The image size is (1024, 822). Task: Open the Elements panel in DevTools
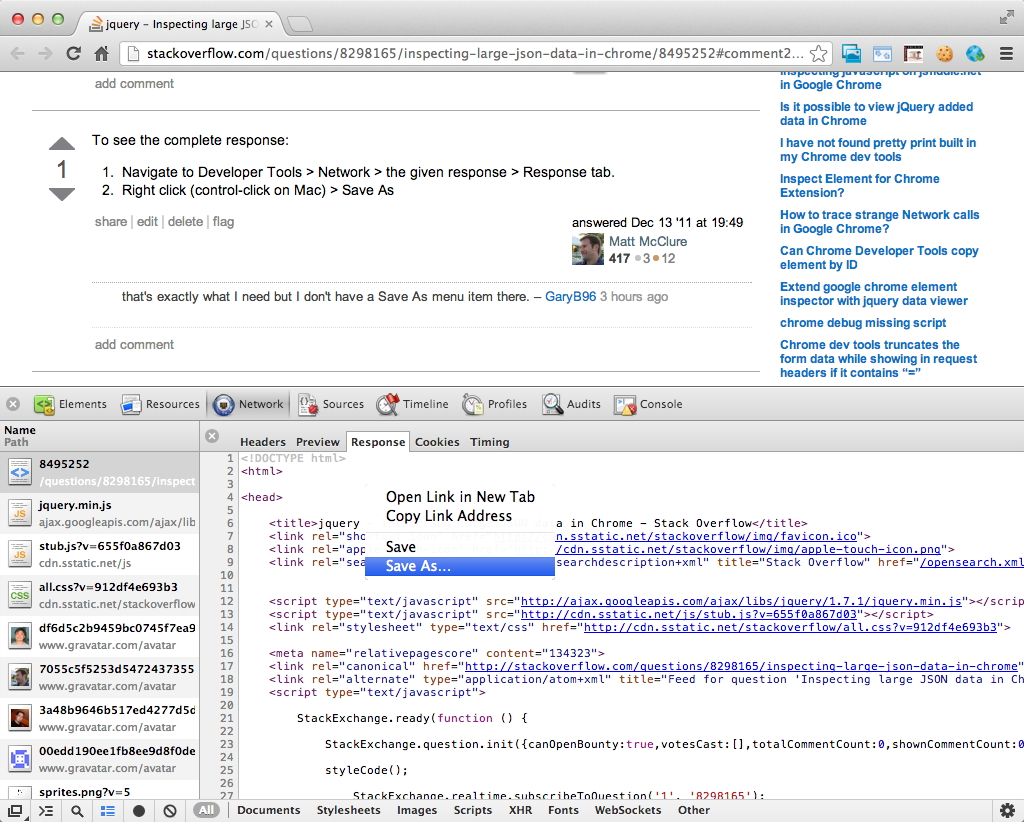pyautogui.click(x=71, y=404)
